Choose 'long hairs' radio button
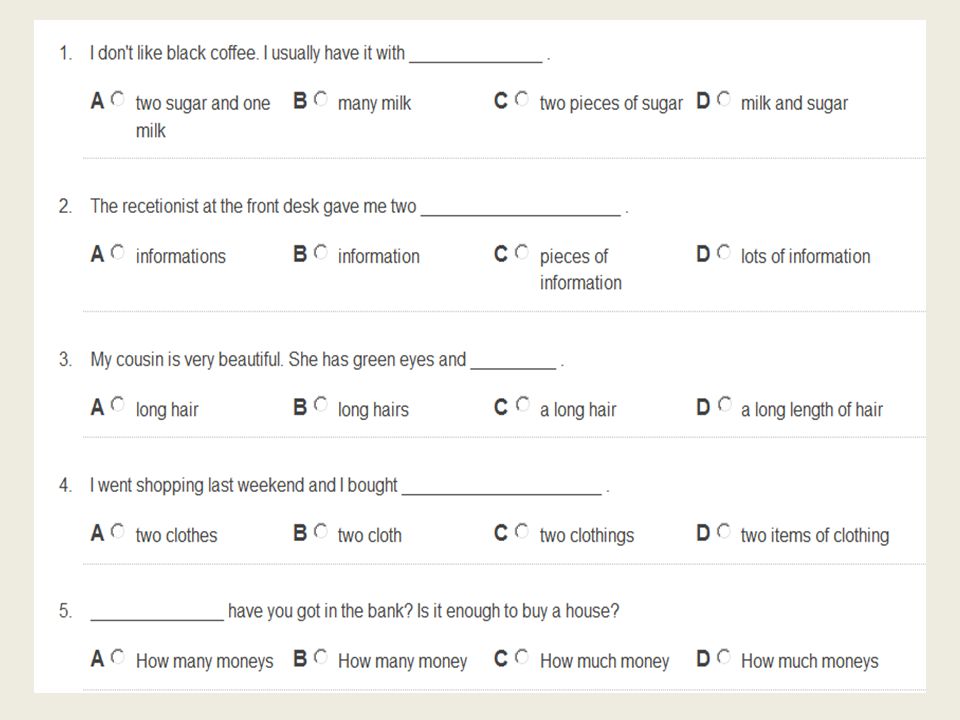This screenshot has height=720, width=960. click(321, 405)
